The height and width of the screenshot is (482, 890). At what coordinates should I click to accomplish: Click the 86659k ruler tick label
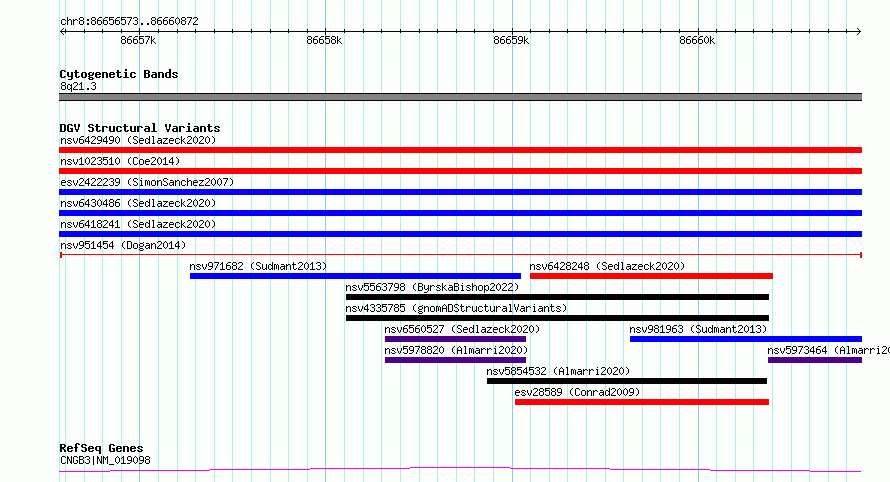[511, 41]
